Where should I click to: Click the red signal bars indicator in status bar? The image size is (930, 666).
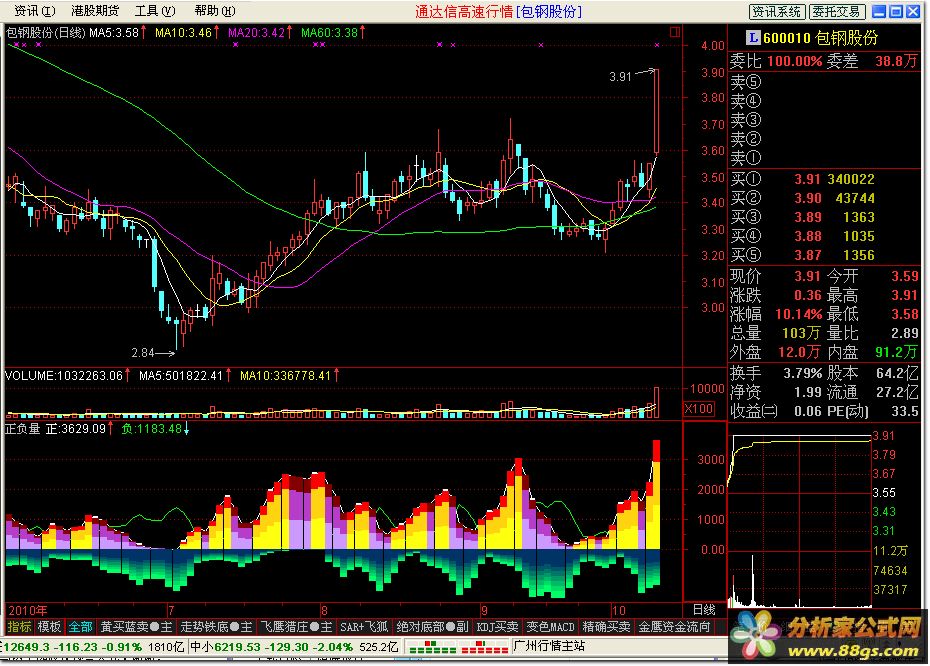(485, 647)
